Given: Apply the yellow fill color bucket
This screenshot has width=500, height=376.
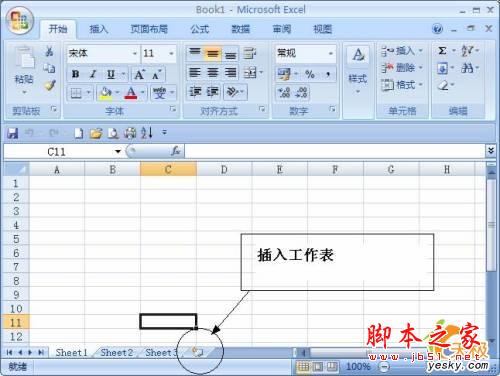Looking at the screenshot, I should click(x=106, y=92).
